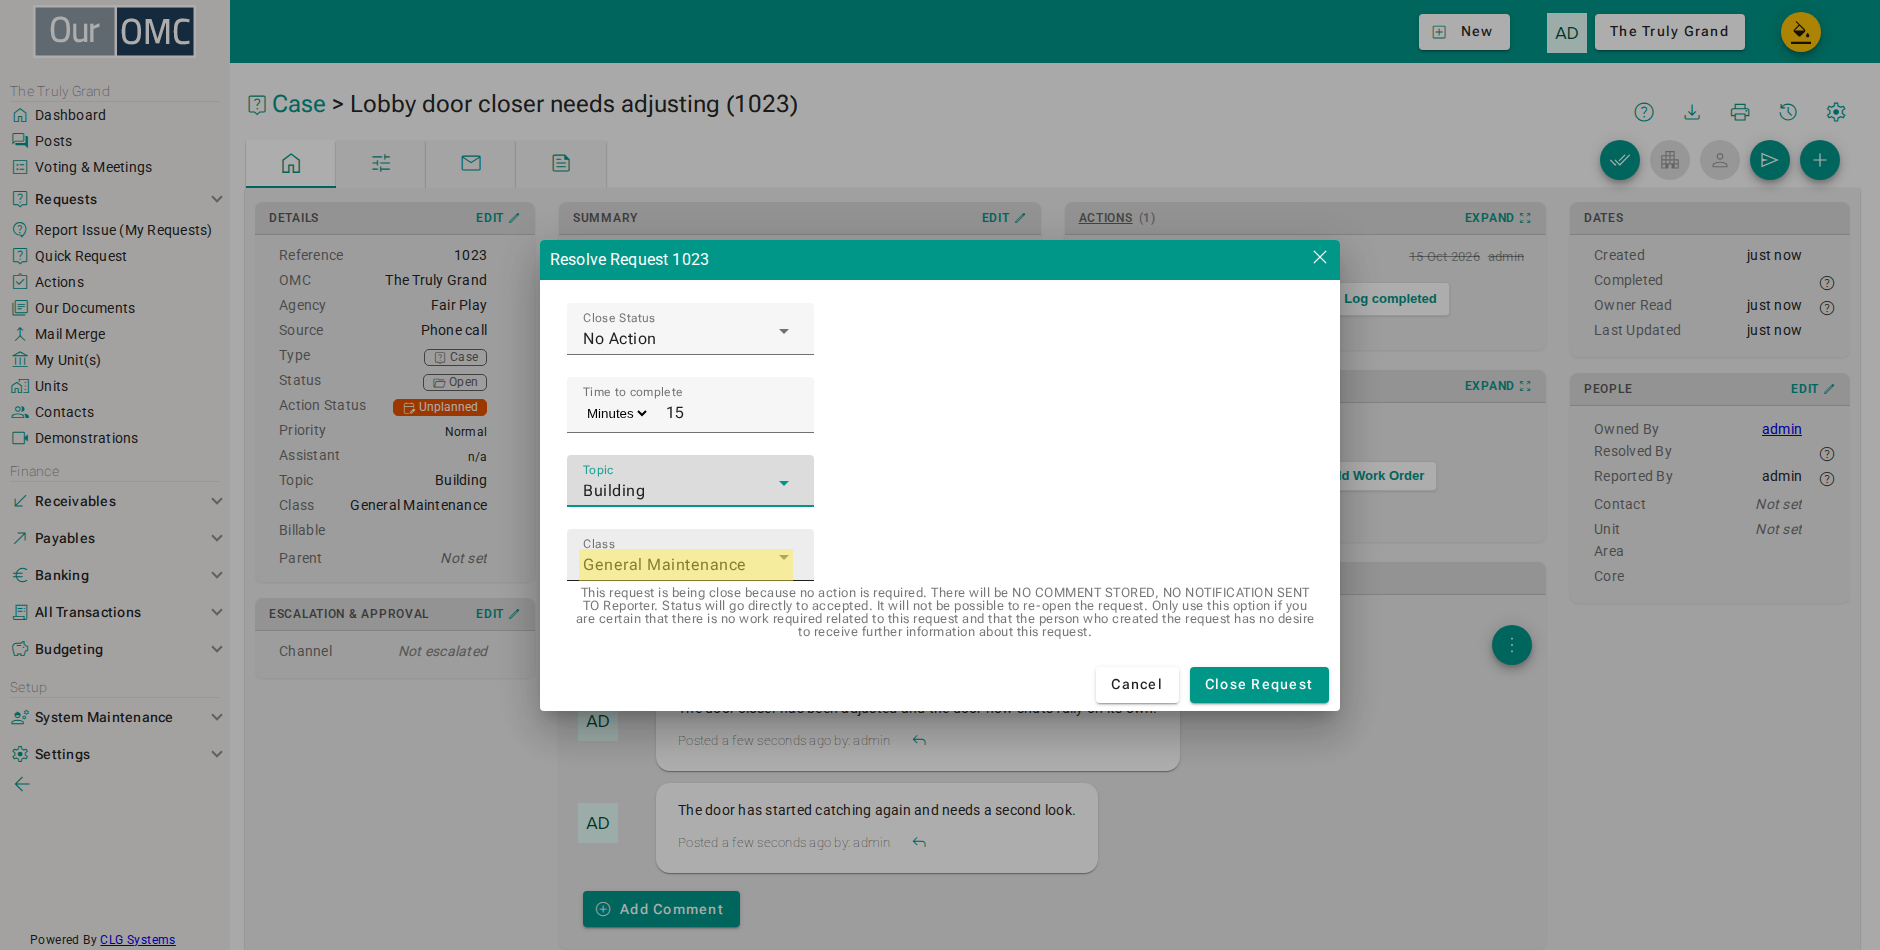Open Mail Merge in sidebar

click(x=70, y=334)
